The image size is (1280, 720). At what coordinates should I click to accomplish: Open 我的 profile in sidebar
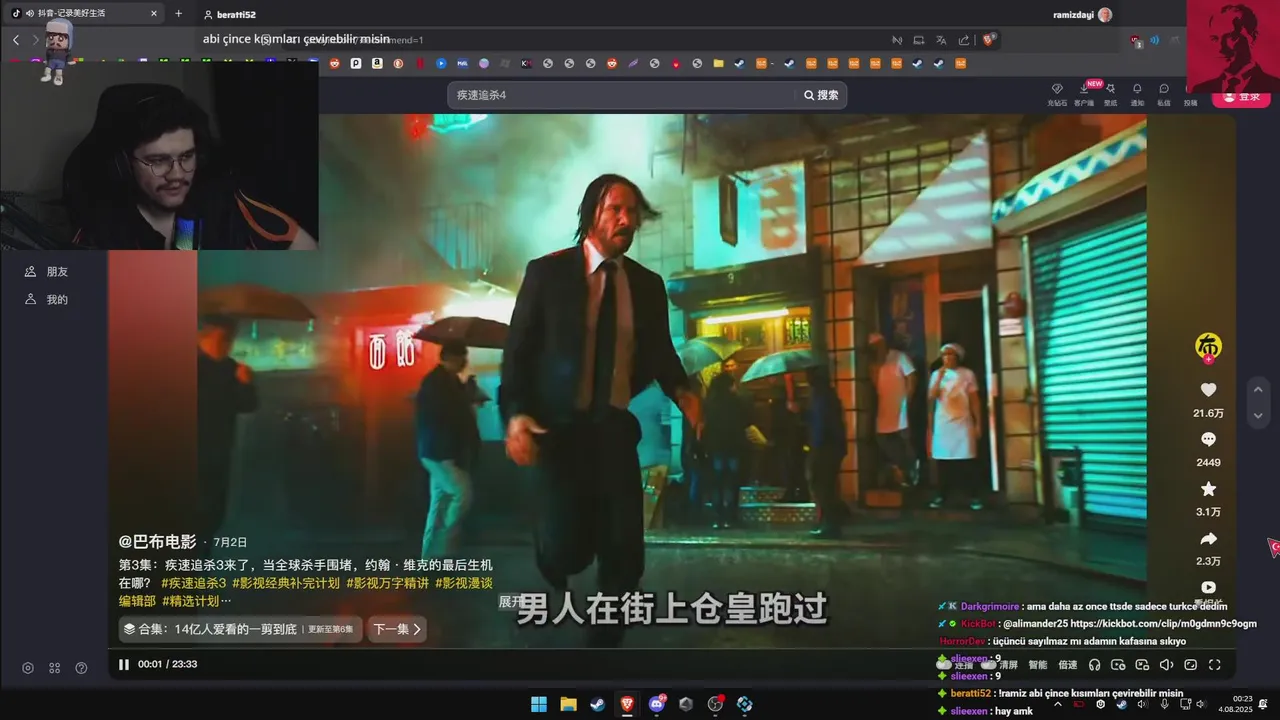point(47,299)
